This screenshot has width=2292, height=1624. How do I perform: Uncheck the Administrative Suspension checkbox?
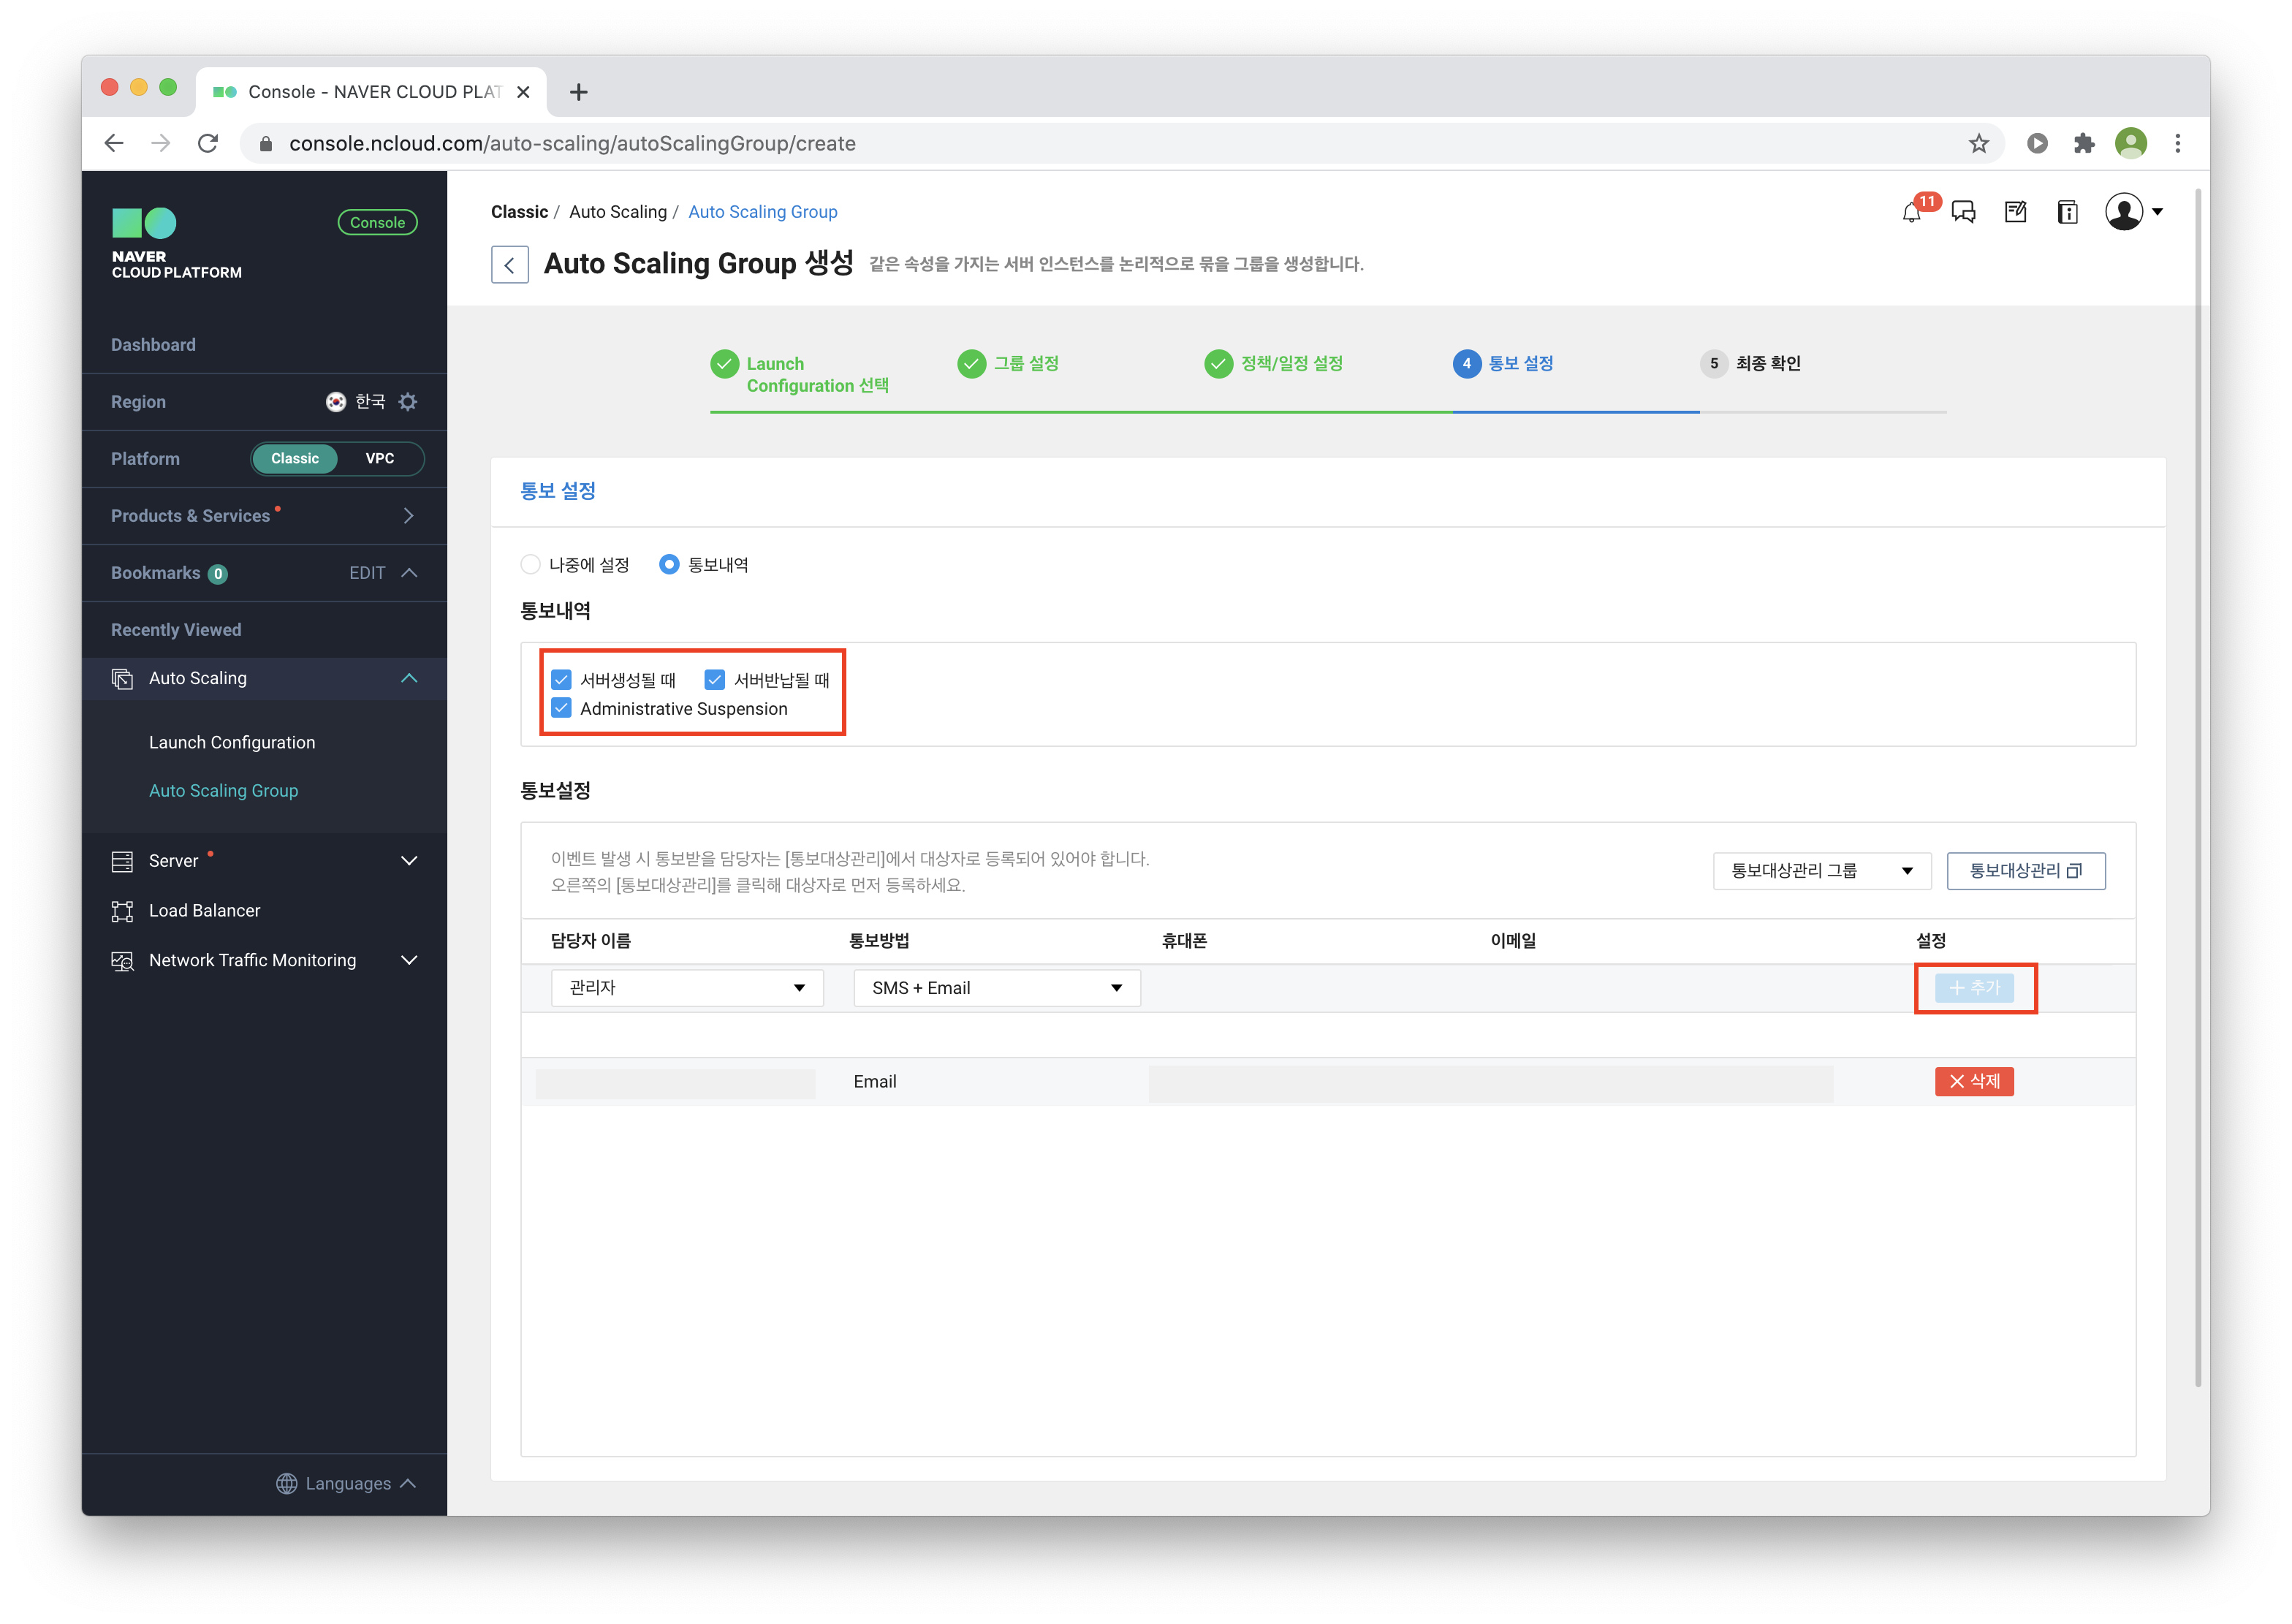point(562,709)
